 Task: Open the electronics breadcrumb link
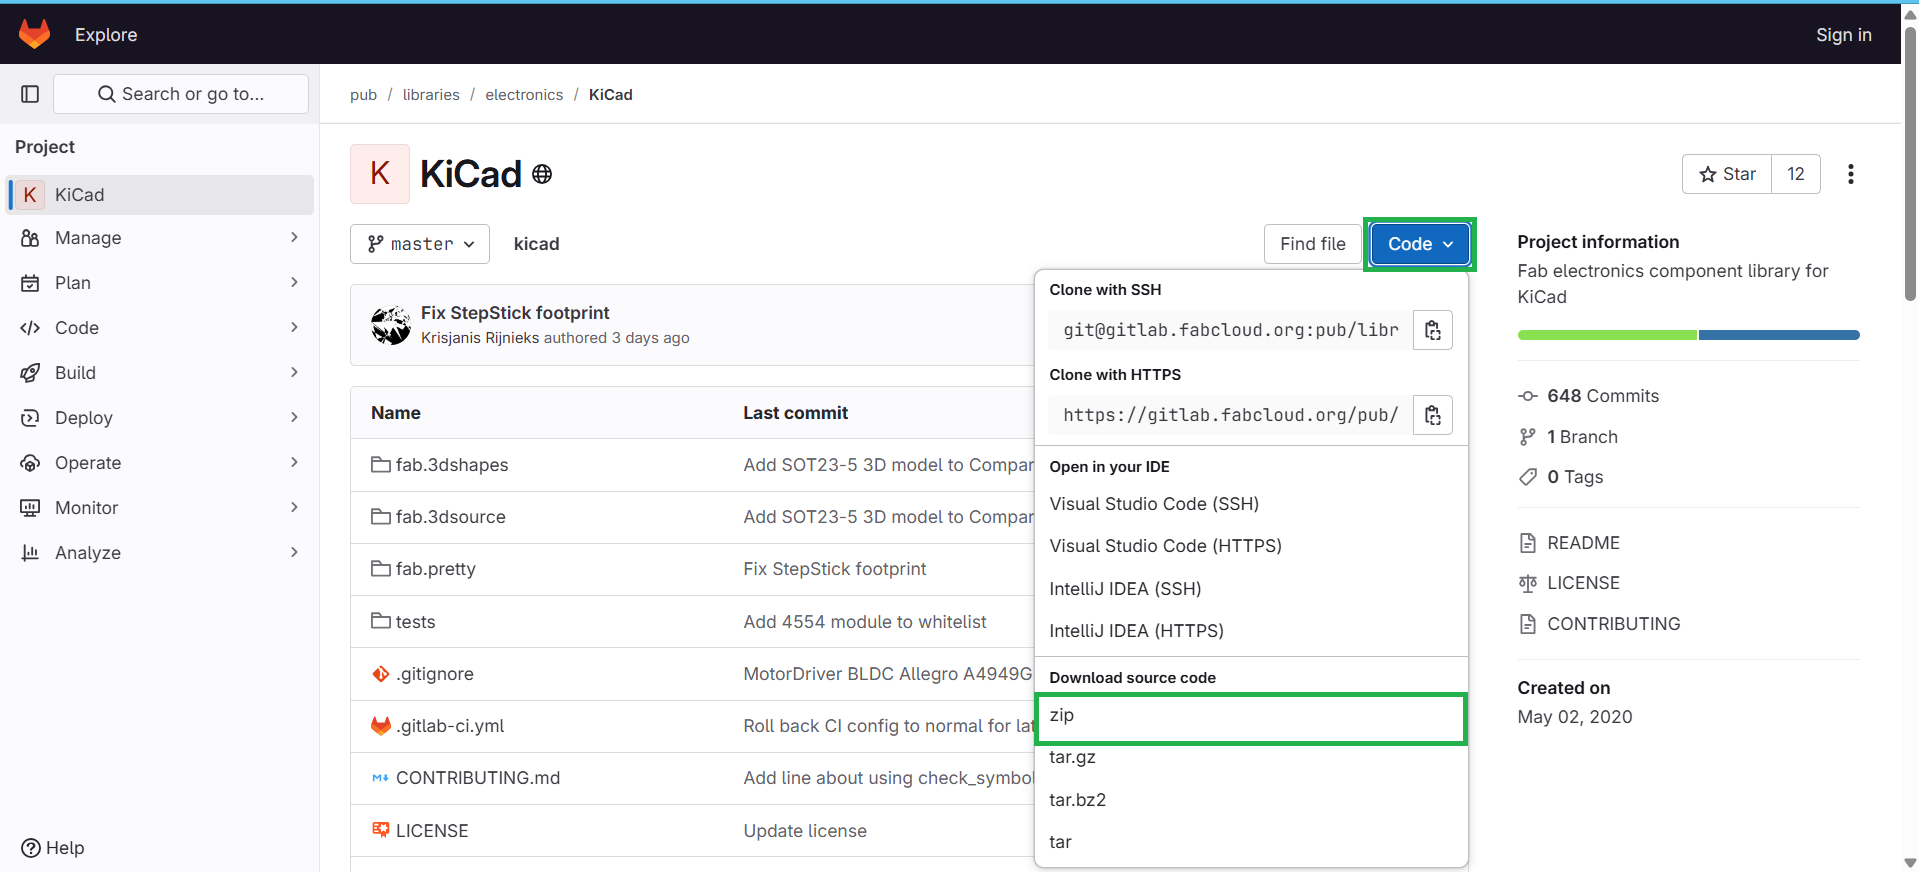coord(524,94)
